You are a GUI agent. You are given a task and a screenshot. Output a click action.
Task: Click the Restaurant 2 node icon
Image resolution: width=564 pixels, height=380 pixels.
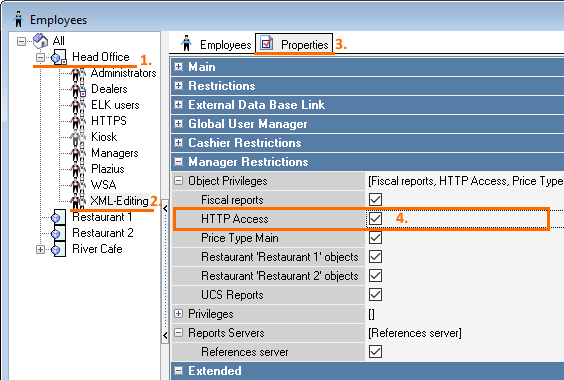coord(58,233)
